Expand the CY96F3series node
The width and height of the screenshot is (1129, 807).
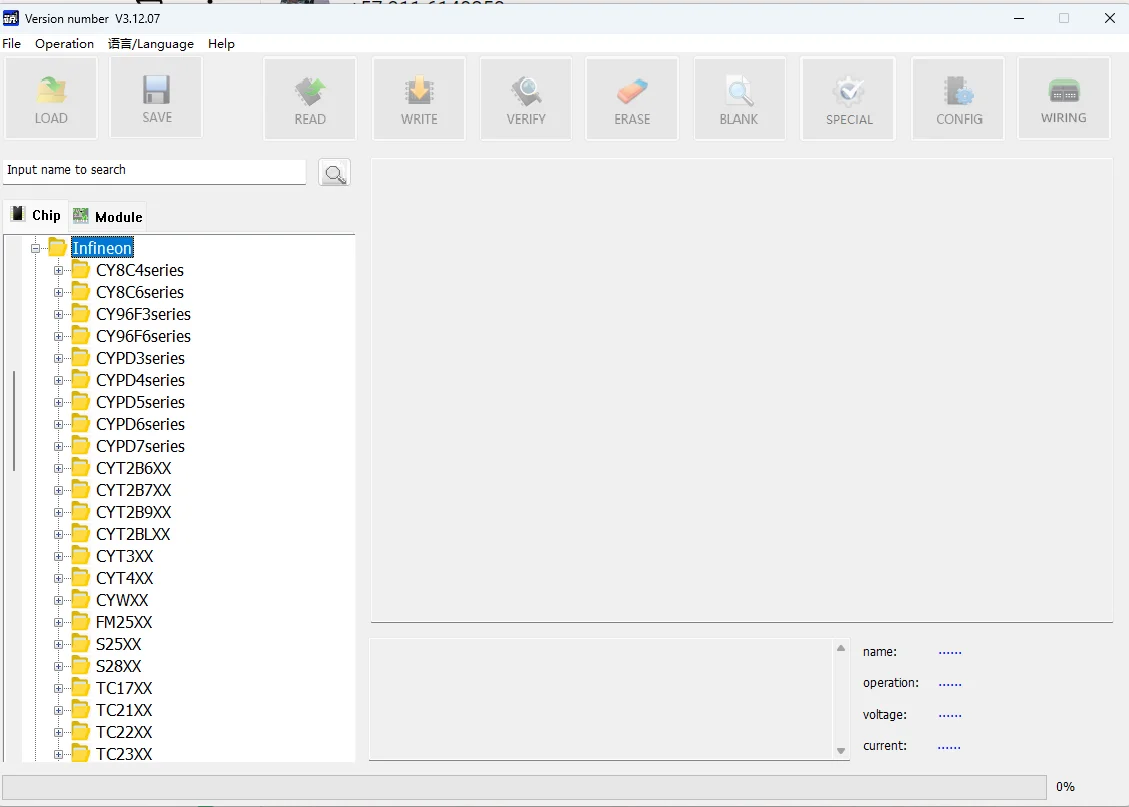[58, 315]
